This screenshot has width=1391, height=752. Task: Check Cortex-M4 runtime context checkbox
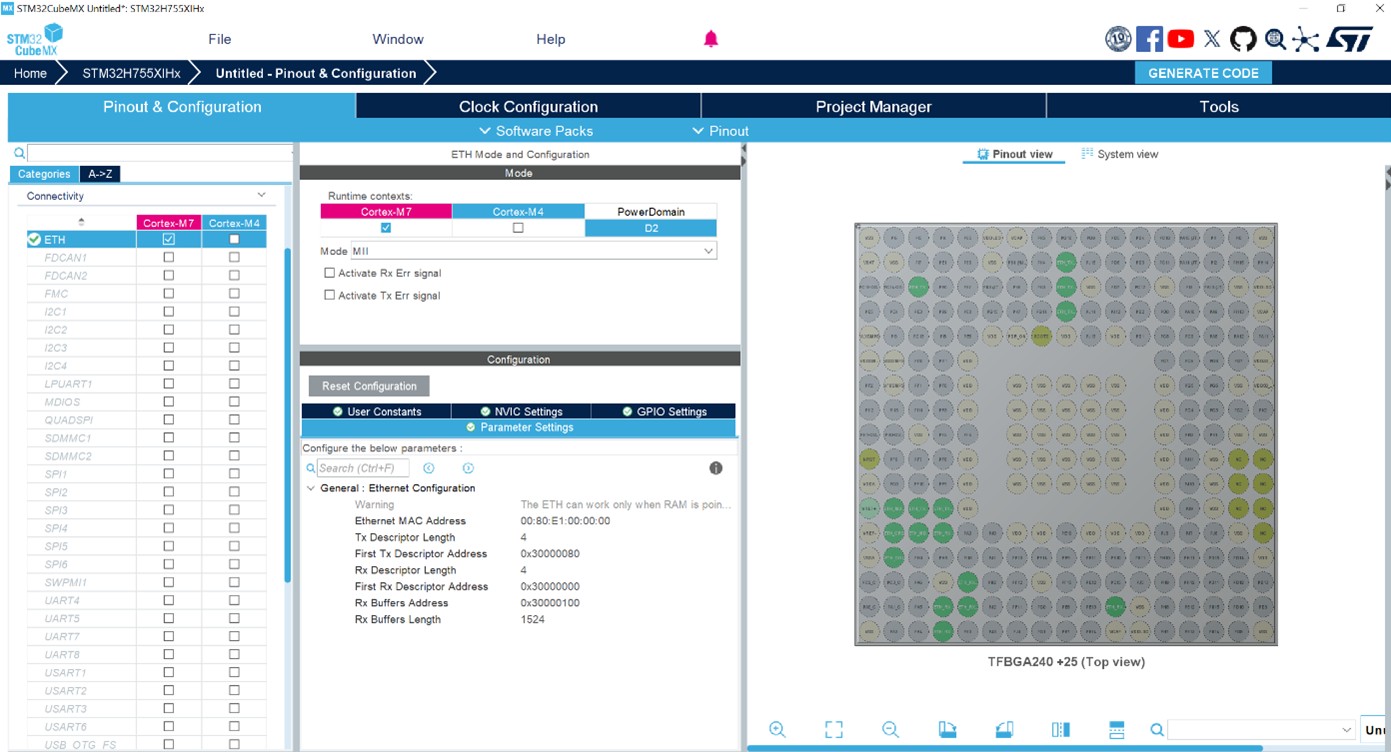(518, 228)
